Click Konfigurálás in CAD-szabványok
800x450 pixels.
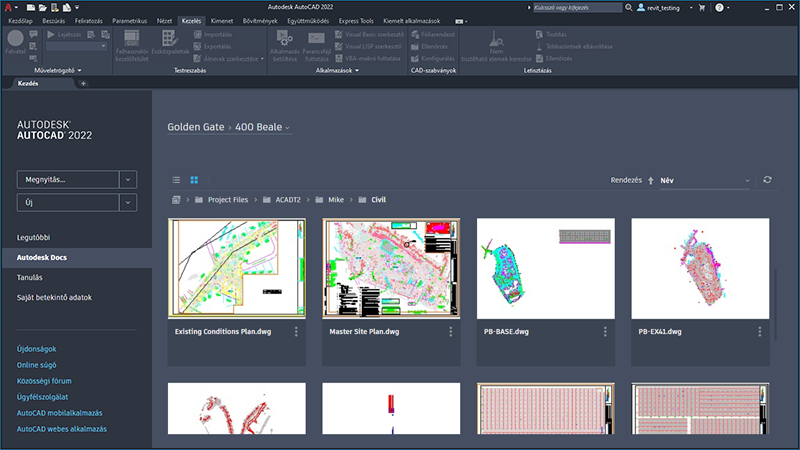click(433, 59)
